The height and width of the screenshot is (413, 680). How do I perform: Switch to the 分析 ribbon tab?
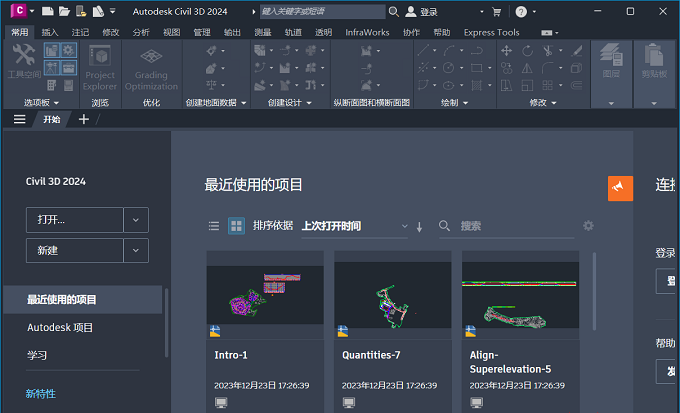pos(141,33)
